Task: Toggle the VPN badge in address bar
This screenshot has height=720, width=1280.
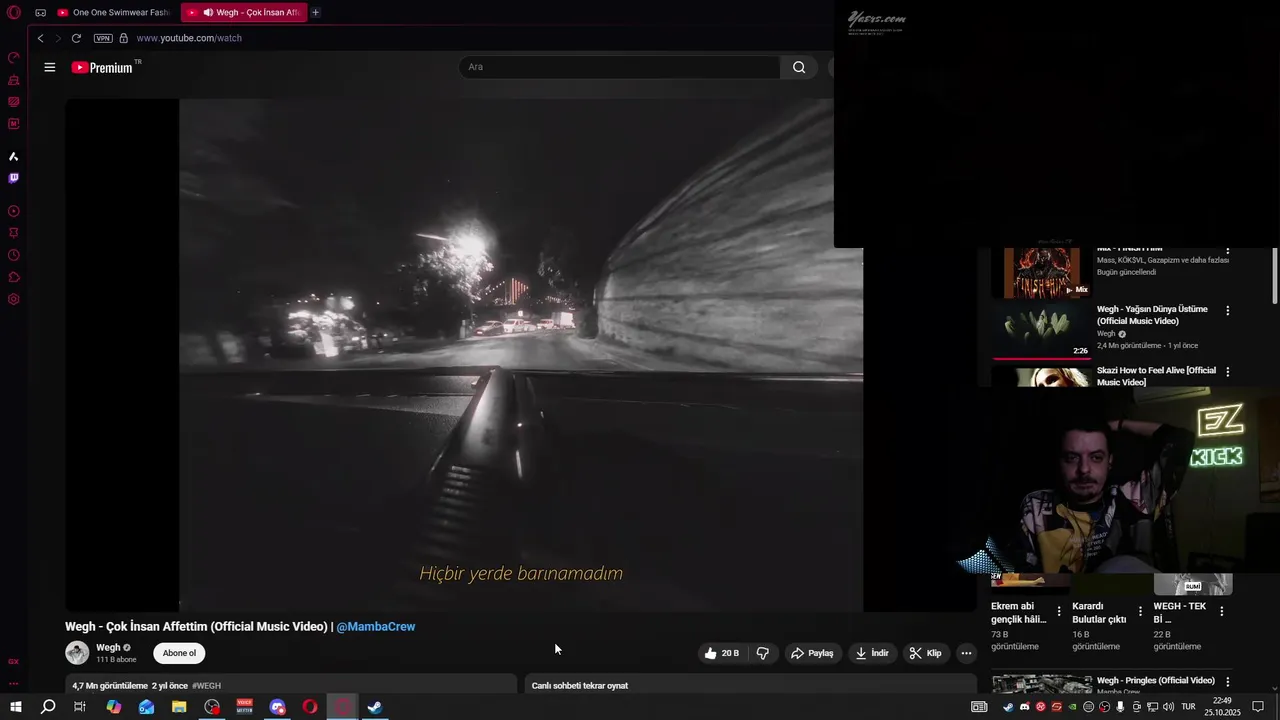Action: 103,38
